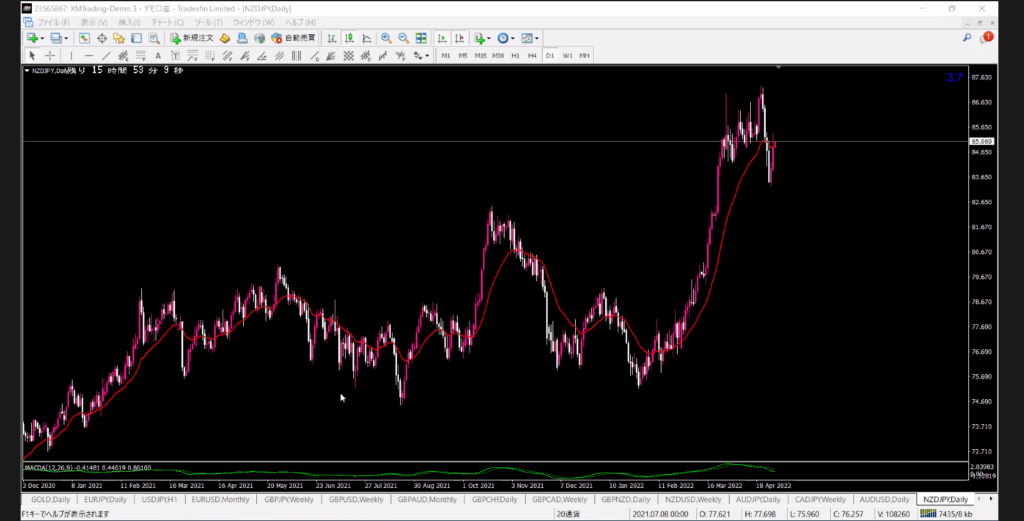Toggle 自動売買 auto trading button
This screenshot has height=521, width=1024.
click(x=294, y=39)
